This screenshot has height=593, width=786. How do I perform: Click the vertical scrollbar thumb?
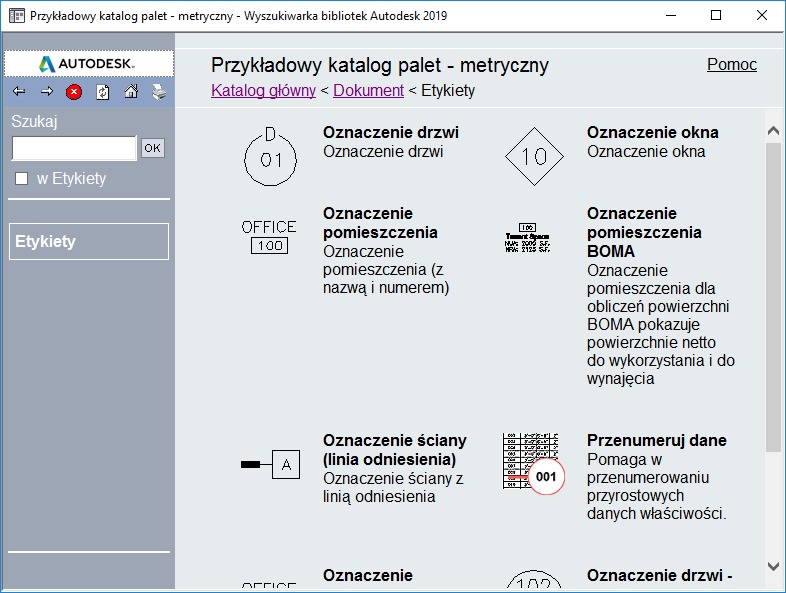point(773,297)
